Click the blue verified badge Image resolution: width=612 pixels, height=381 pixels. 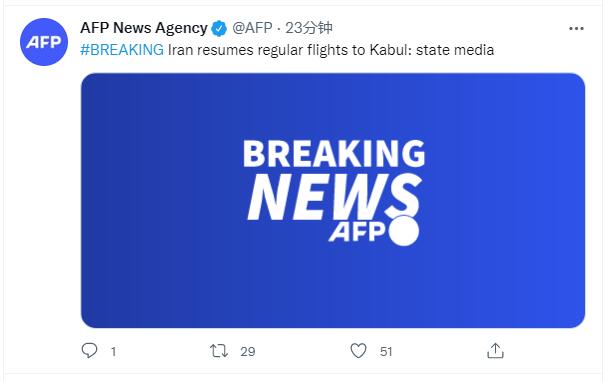coord(219,28)
